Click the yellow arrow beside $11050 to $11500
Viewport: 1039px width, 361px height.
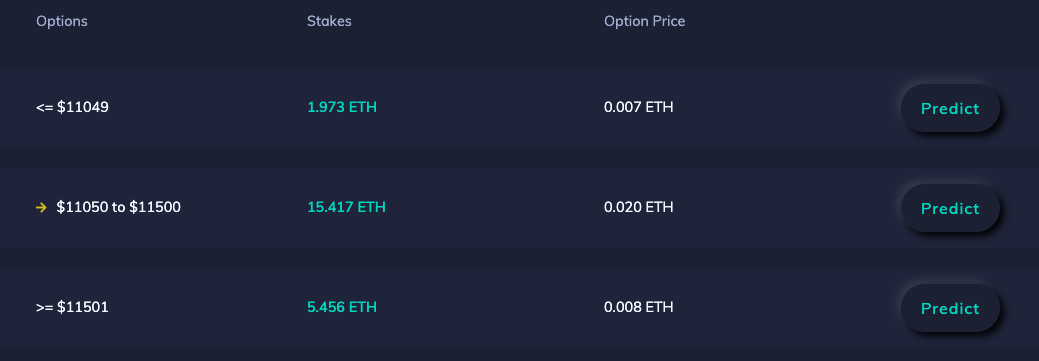point(41,207)
